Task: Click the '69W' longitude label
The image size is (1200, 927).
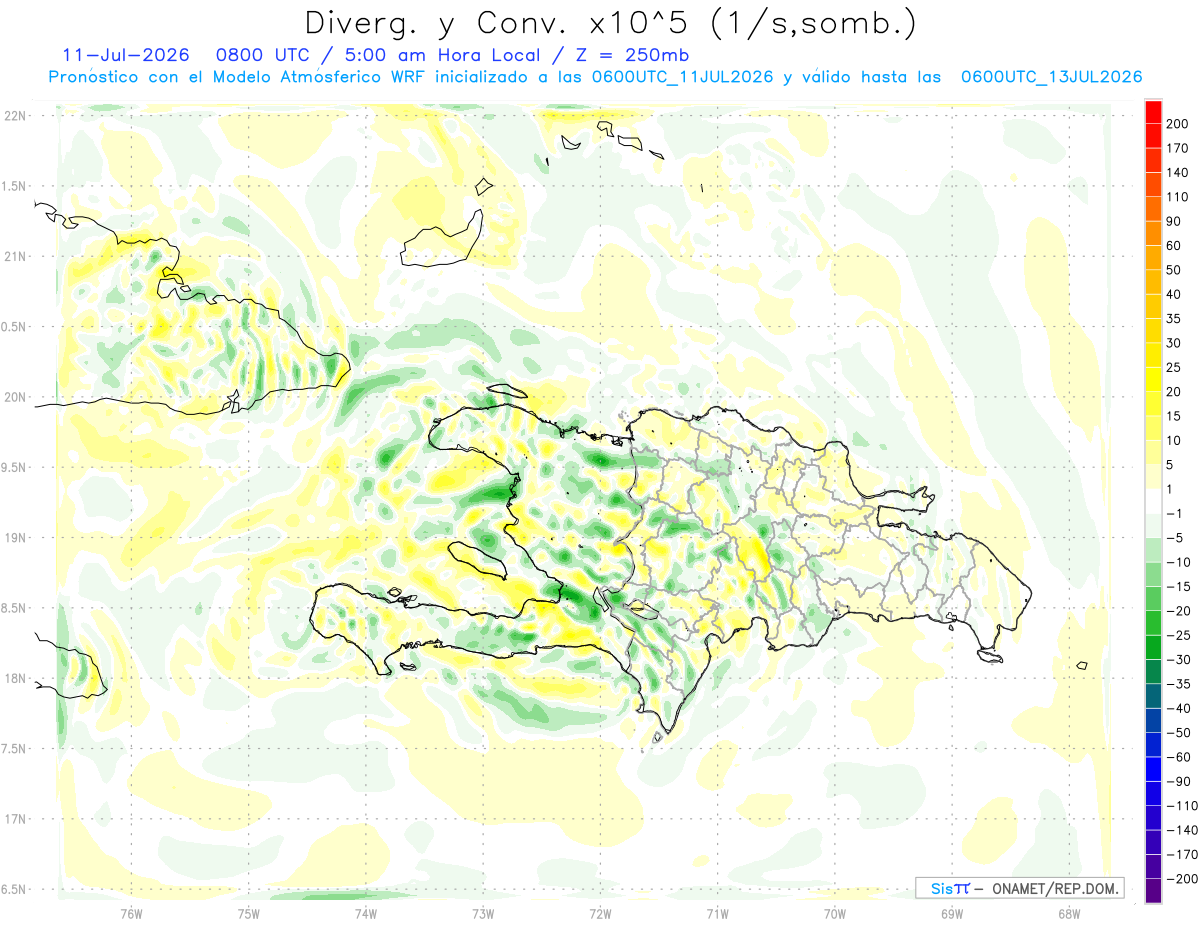Action: 952,913
